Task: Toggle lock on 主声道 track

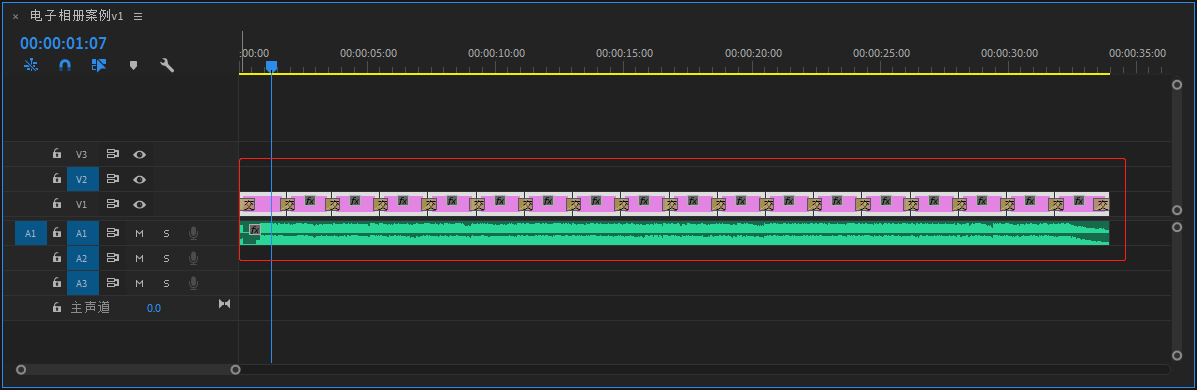Action: click(56, 308)
